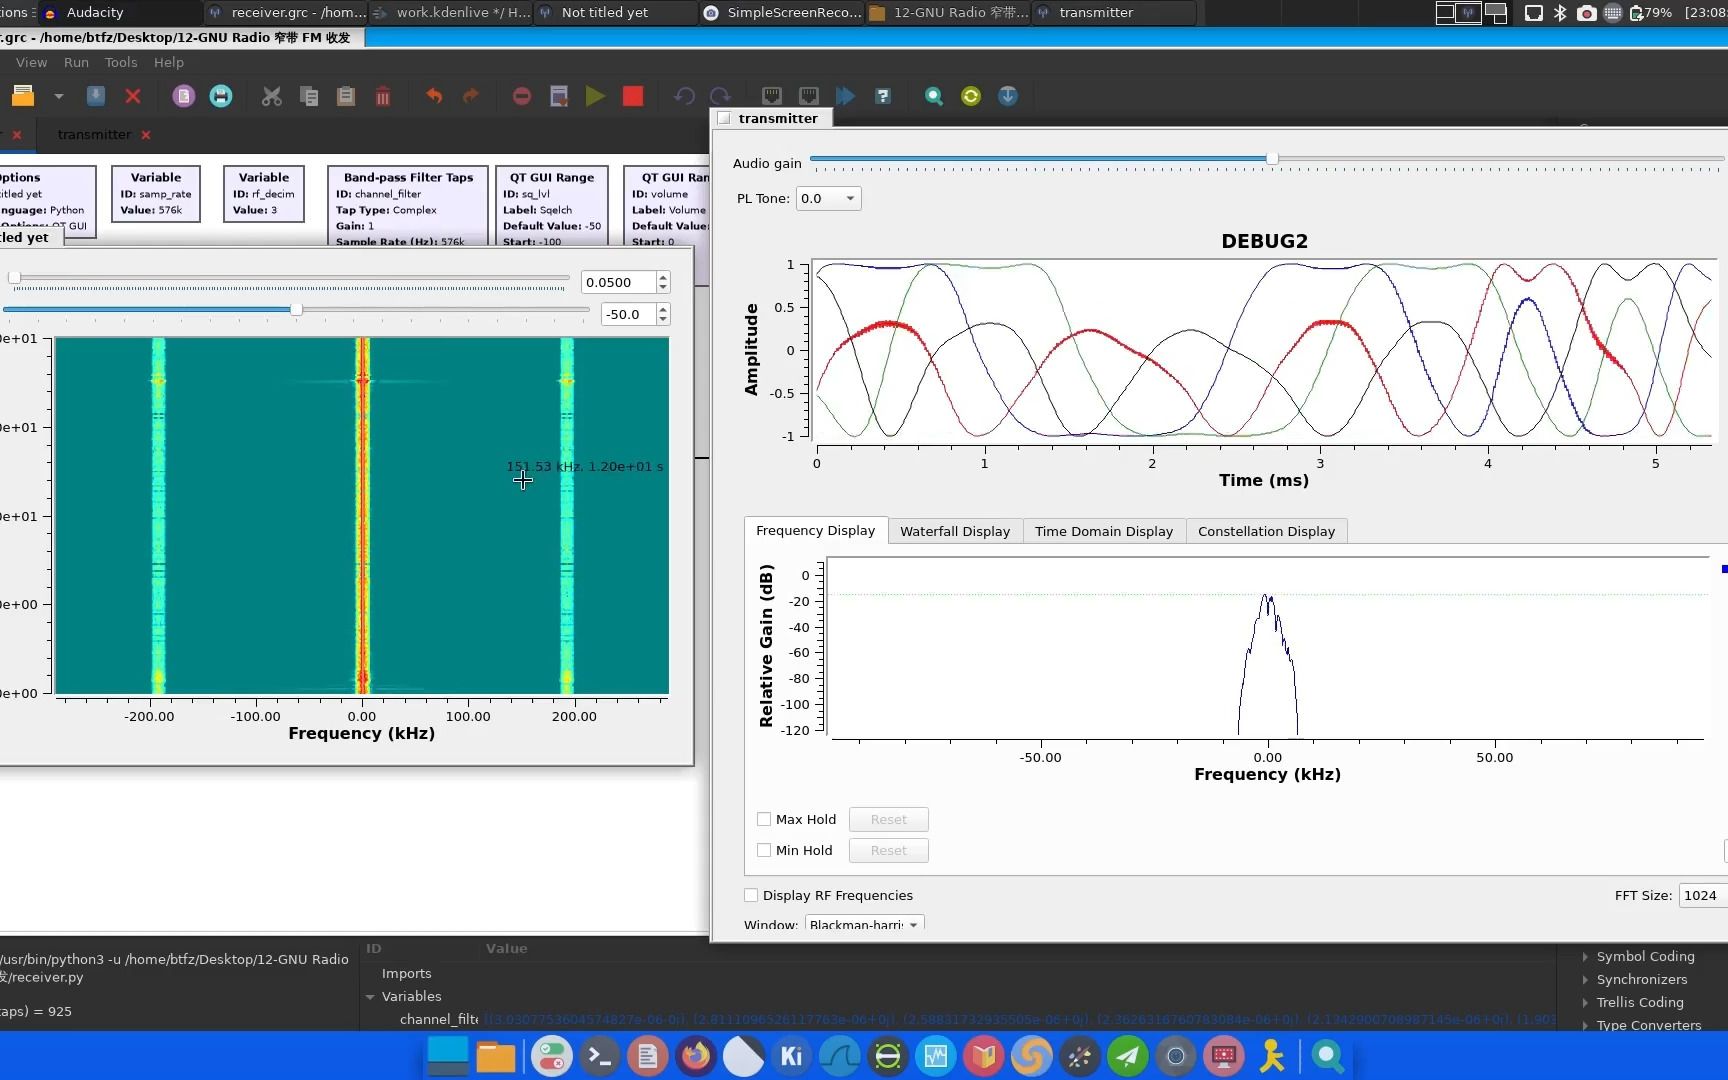Image resolution: width=1728 pixels, height=1080 pixels.
Task: Open the Help menu
Action: [169, 62]
